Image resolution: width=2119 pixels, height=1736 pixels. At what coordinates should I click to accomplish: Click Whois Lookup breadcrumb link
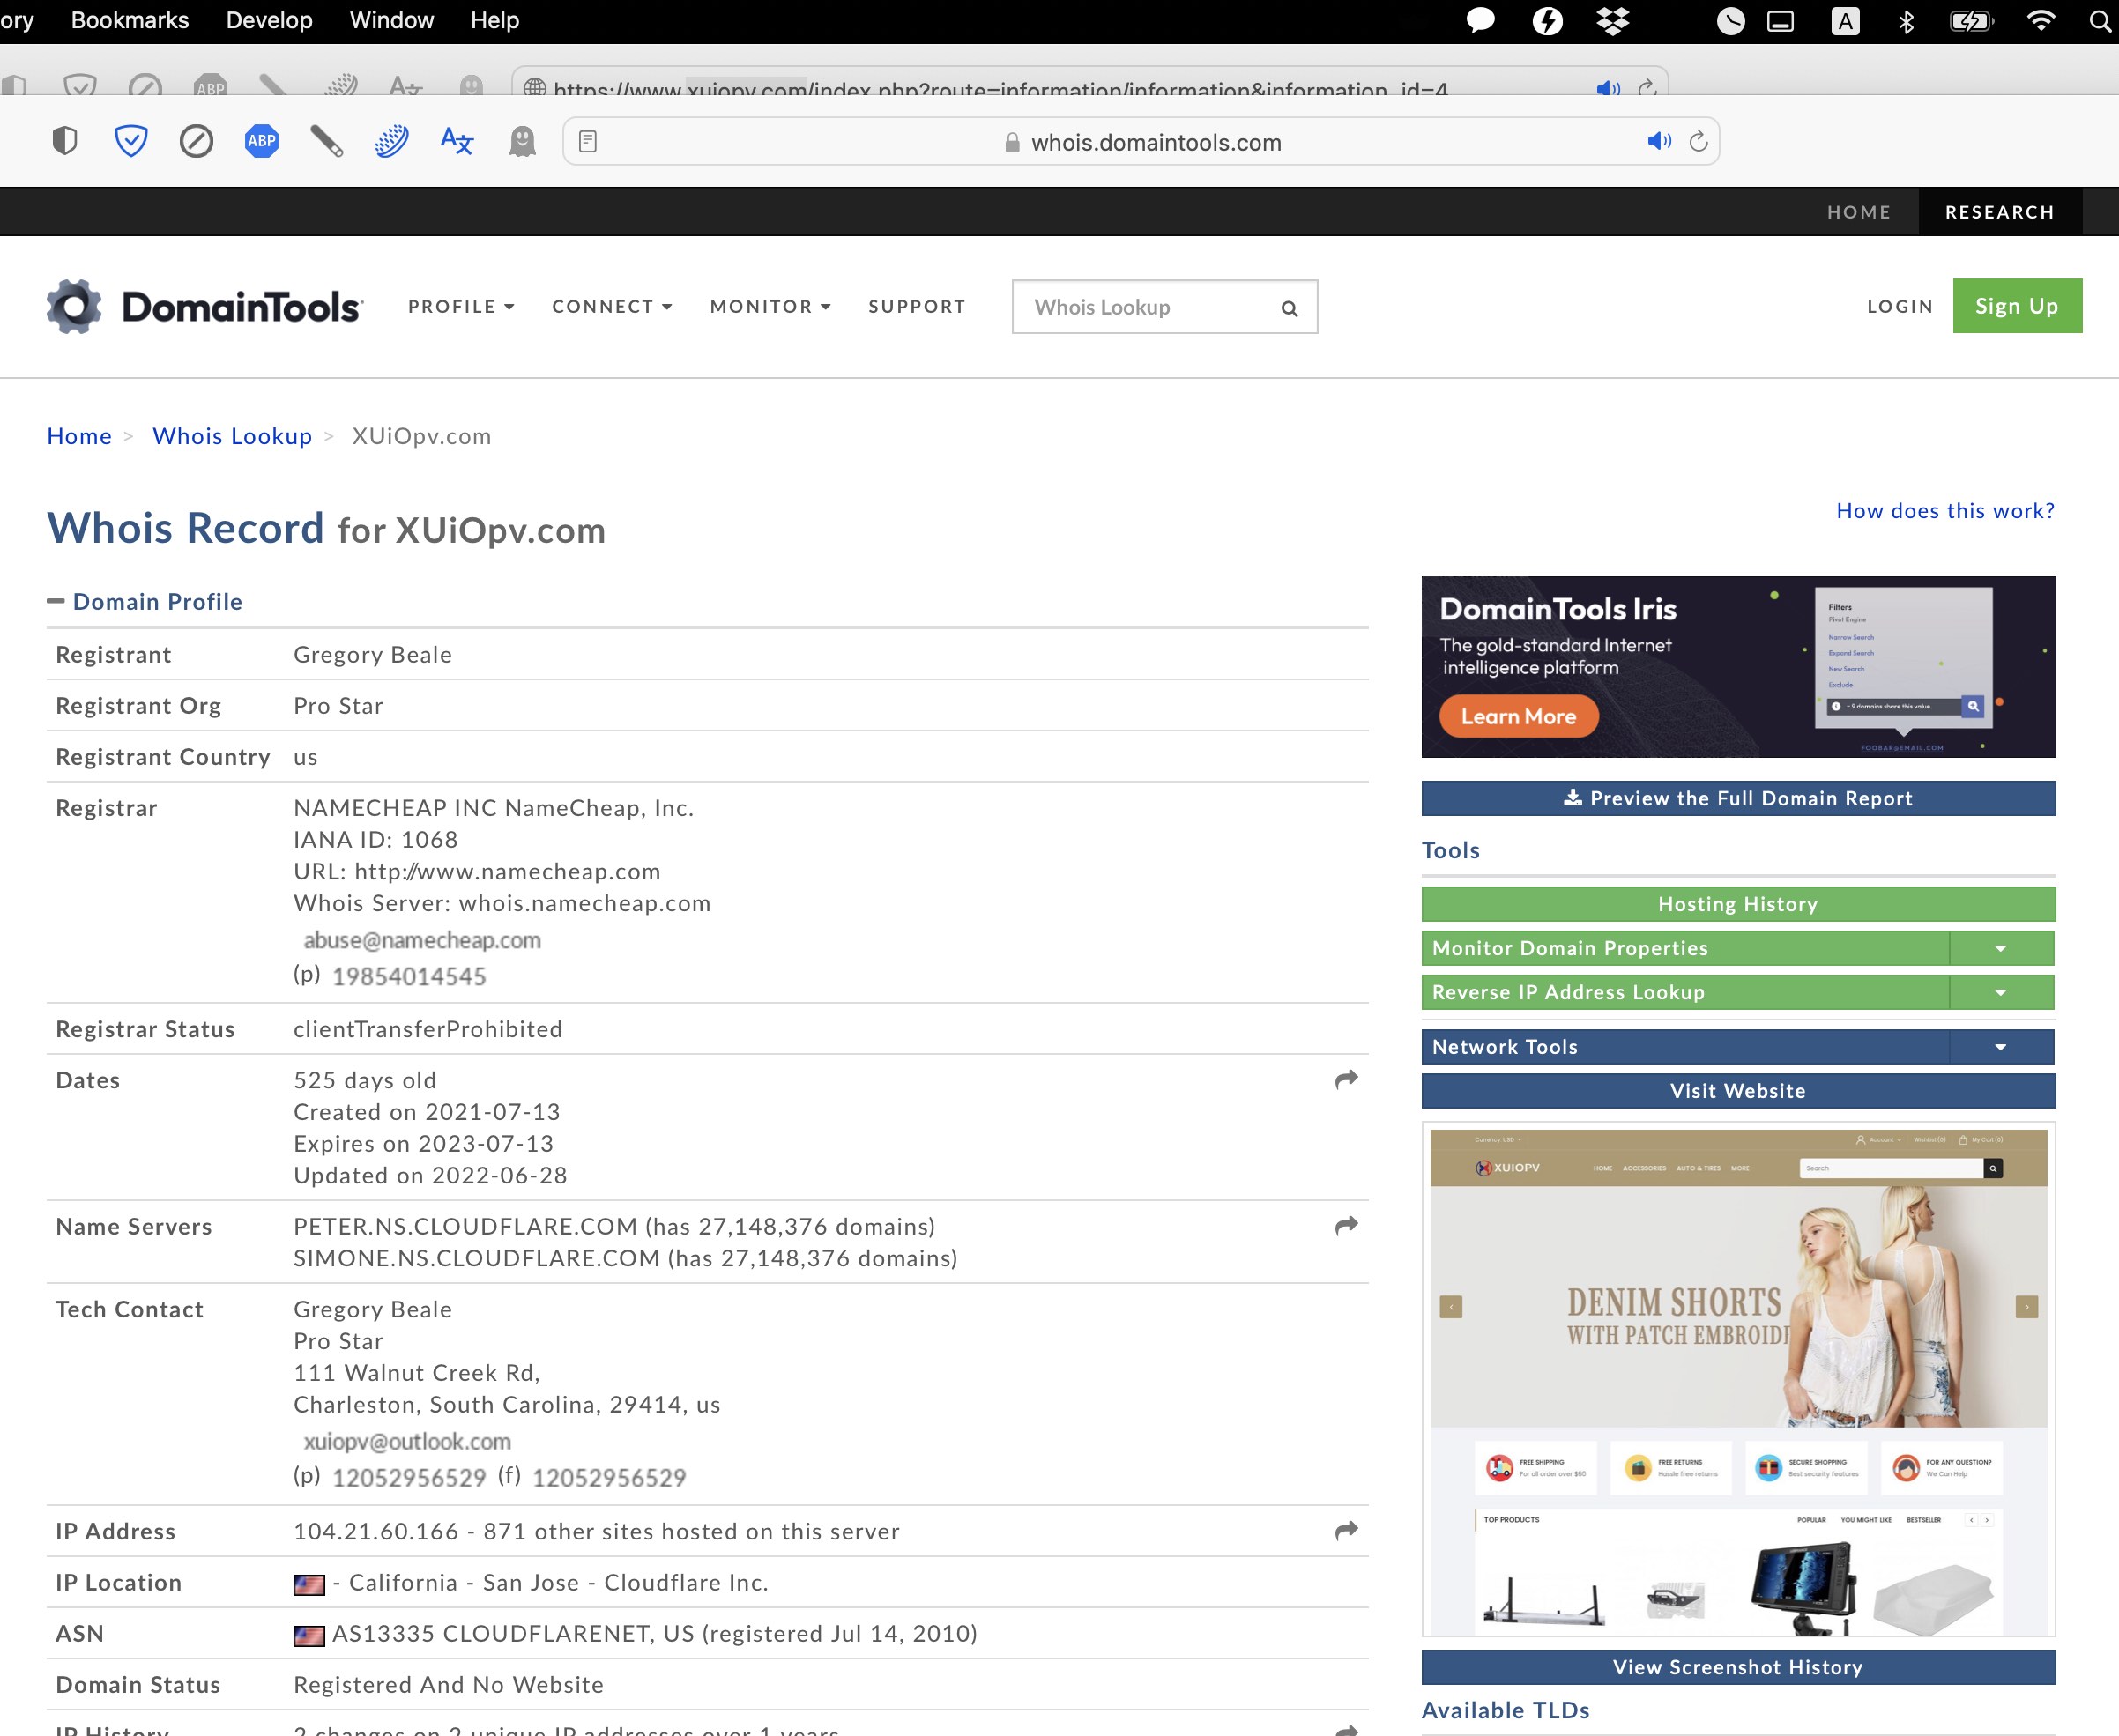coord(232,436)
